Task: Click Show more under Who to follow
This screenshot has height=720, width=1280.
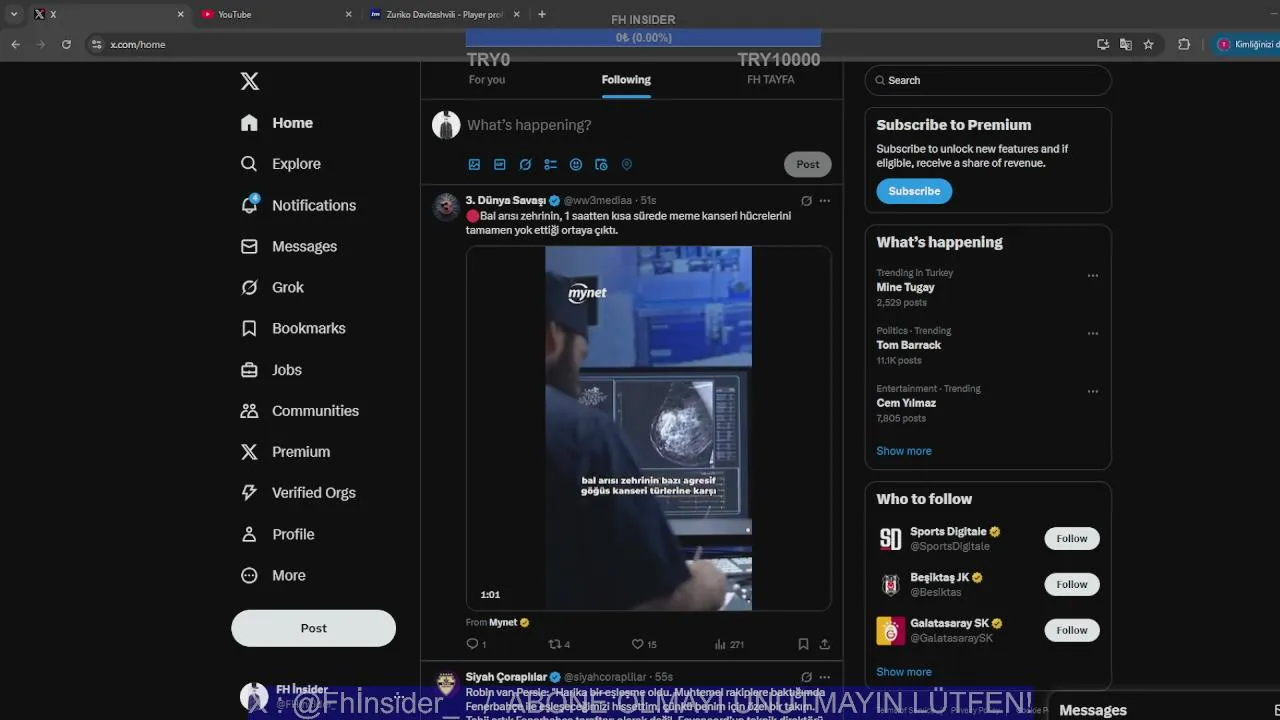Action: point(904,672)
